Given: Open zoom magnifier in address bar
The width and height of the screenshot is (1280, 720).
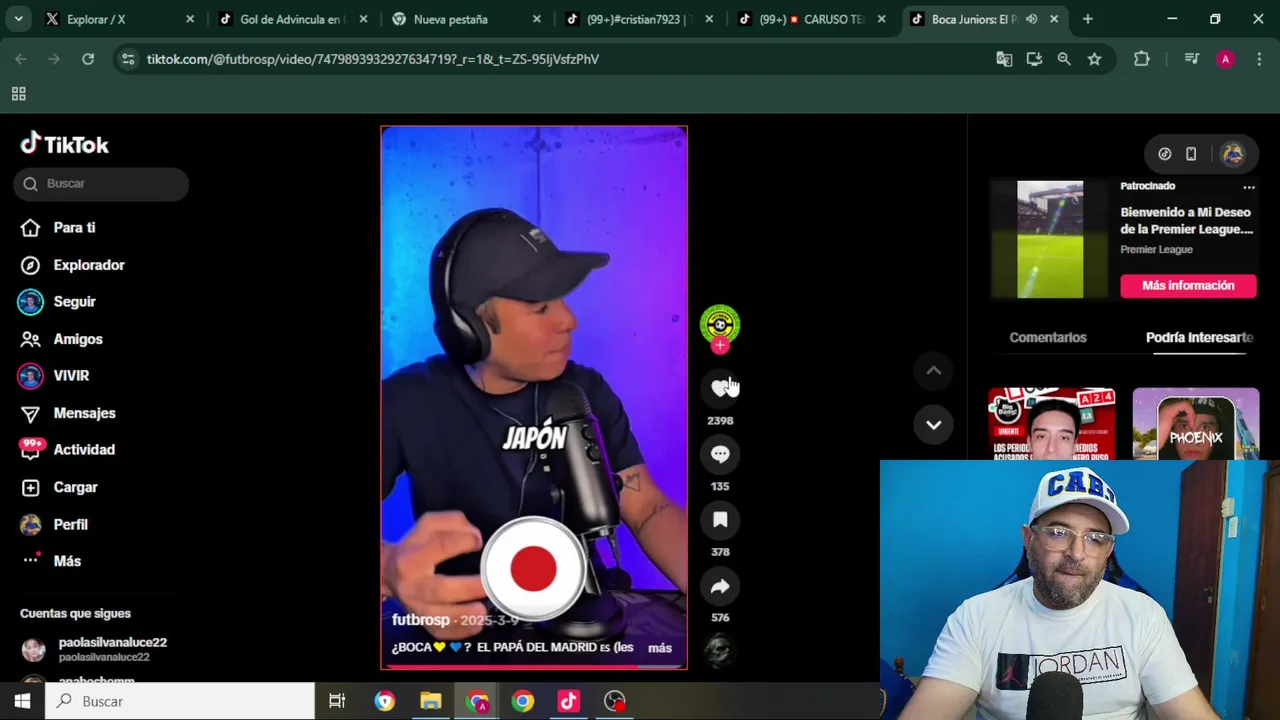Looking at the screenshot, I should pyautogui.click(x=1064, y=59).
